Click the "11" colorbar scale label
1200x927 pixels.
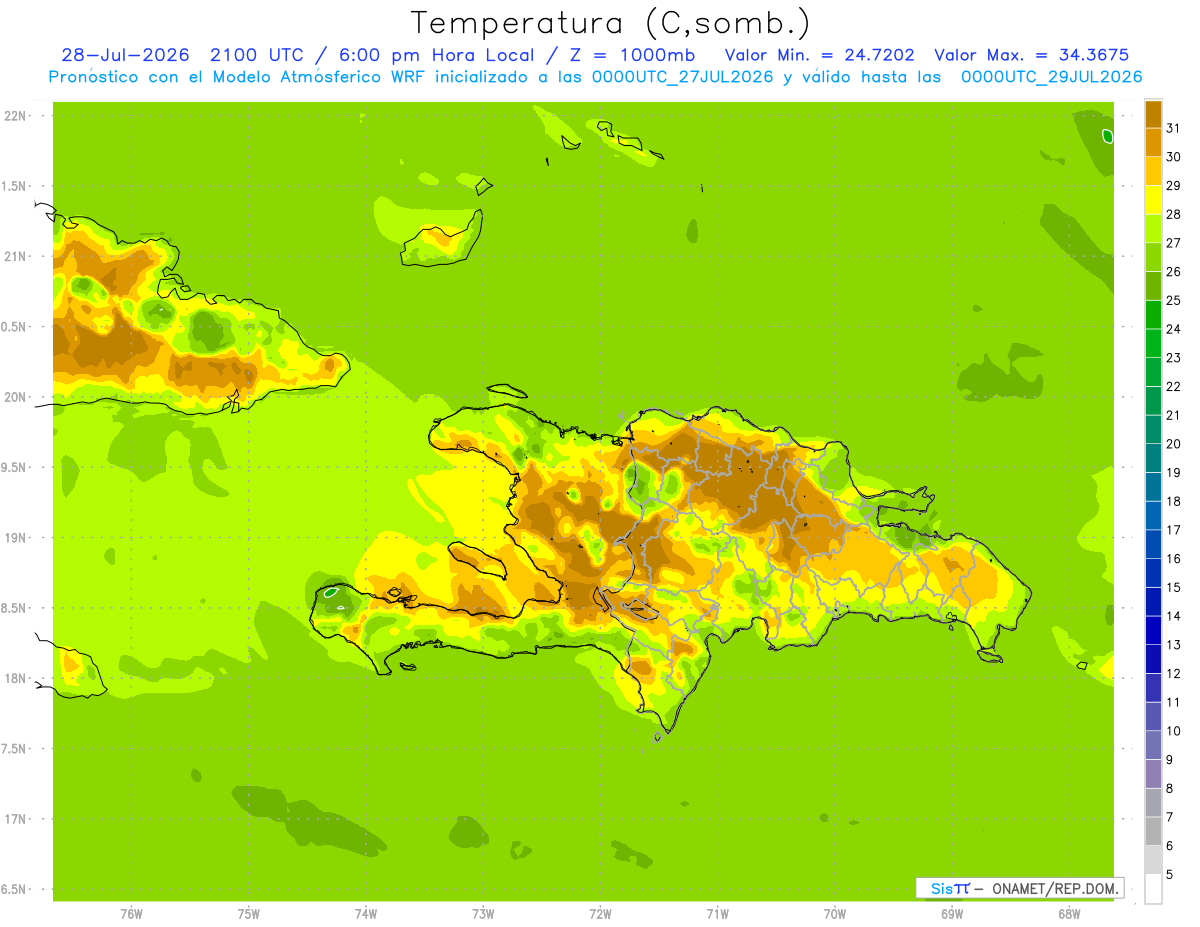[x=1174, y=702]
